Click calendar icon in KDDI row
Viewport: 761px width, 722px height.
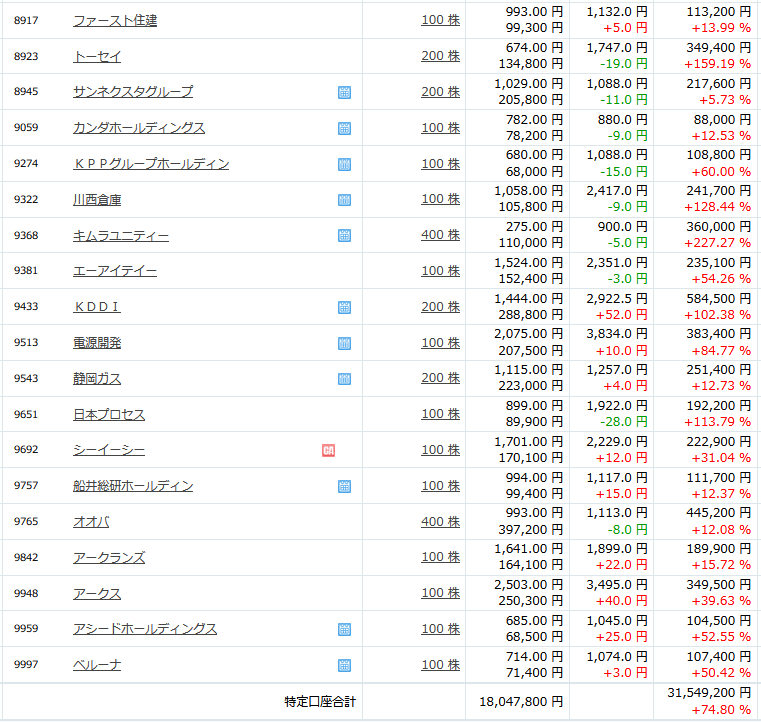344,307
